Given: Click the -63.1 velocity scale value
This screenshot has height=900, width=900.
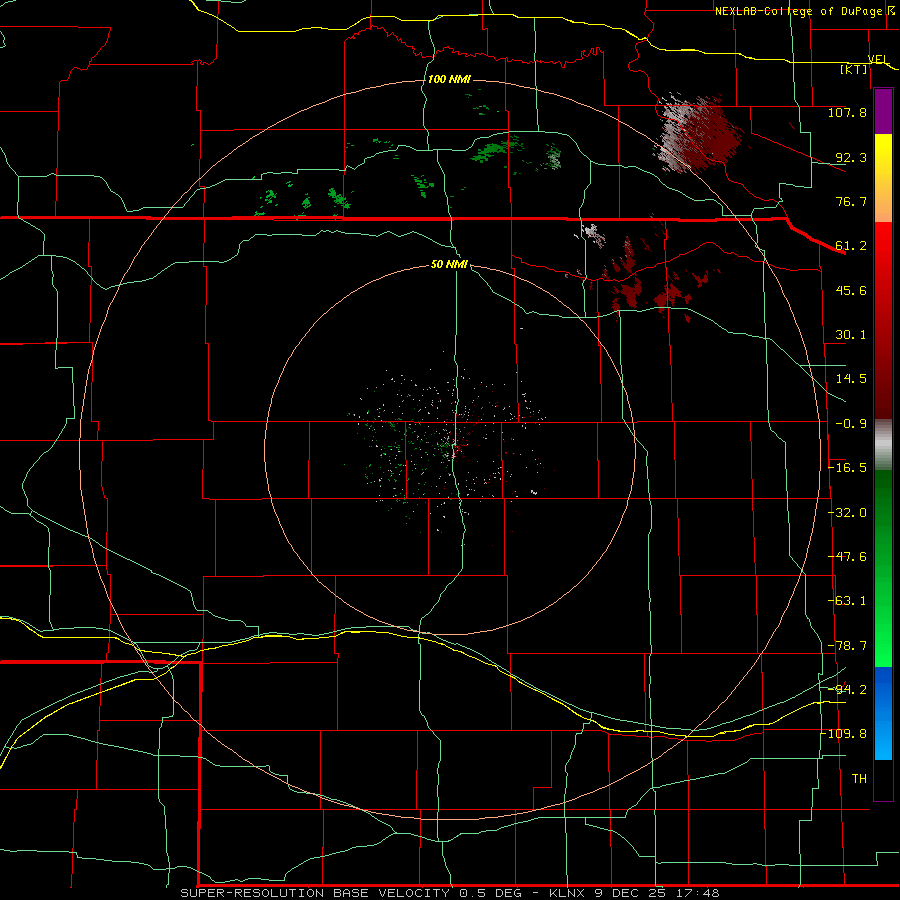Looking at the screenshot, I should point(847,601).
